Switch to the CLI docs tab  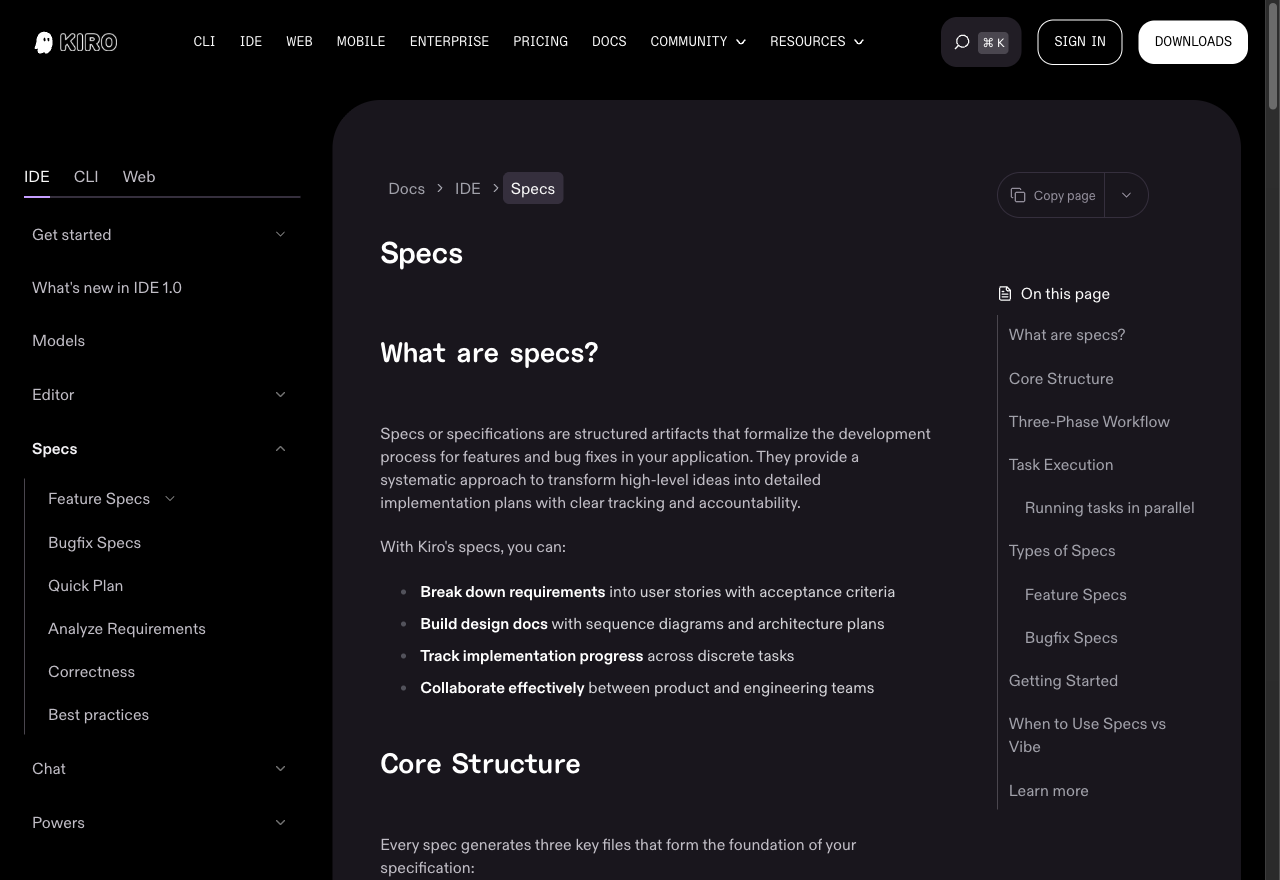86,176
